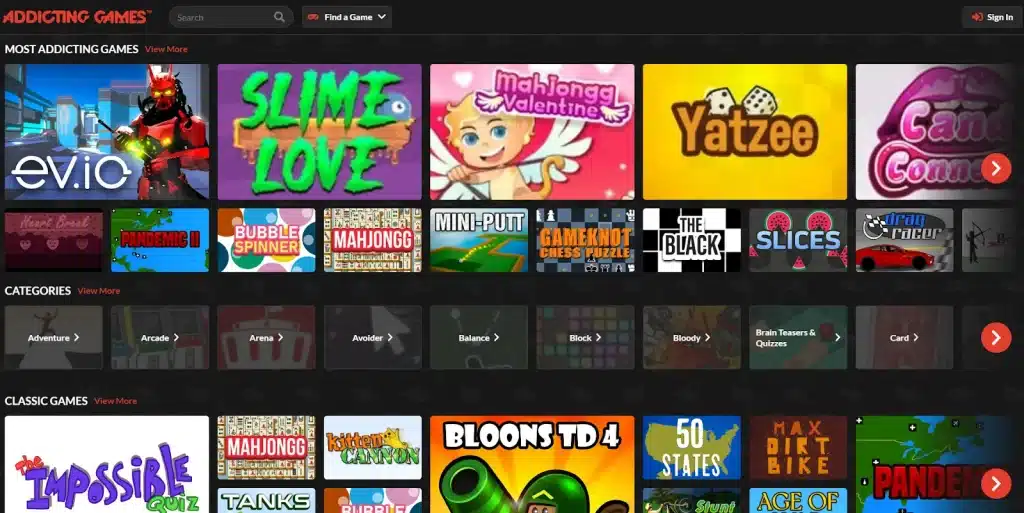This screenshot has height=513, width=1024.
Task: Play the Slices game
Action: click(x=798, y=240)
